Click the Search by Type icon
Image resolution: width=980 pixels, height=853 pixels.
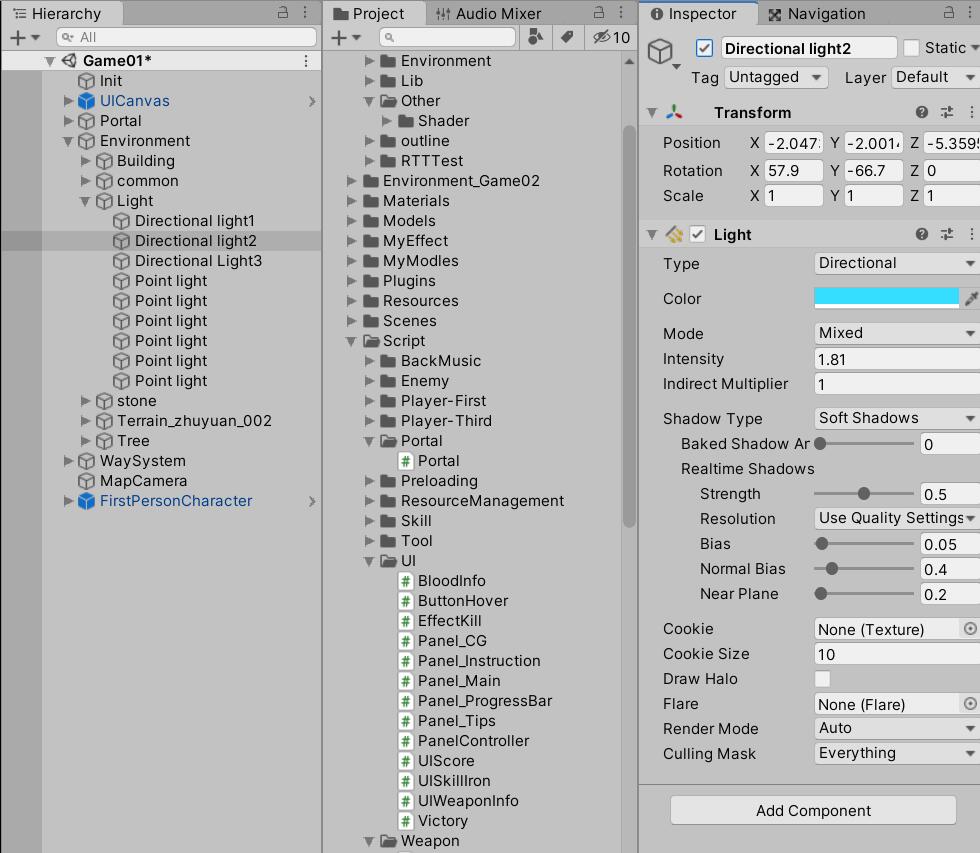[536, 37]
